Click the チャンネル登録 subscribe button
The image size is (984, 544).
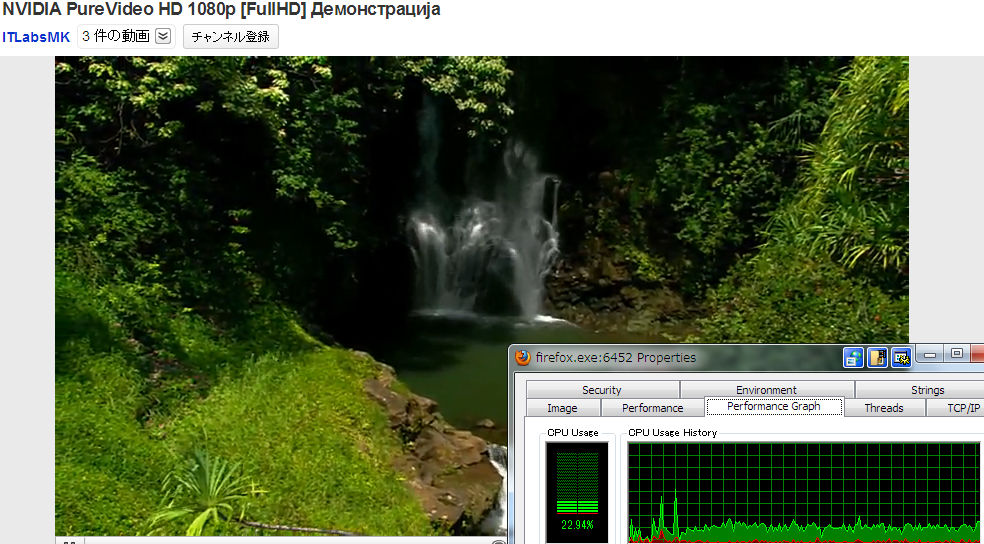[230, 36]
